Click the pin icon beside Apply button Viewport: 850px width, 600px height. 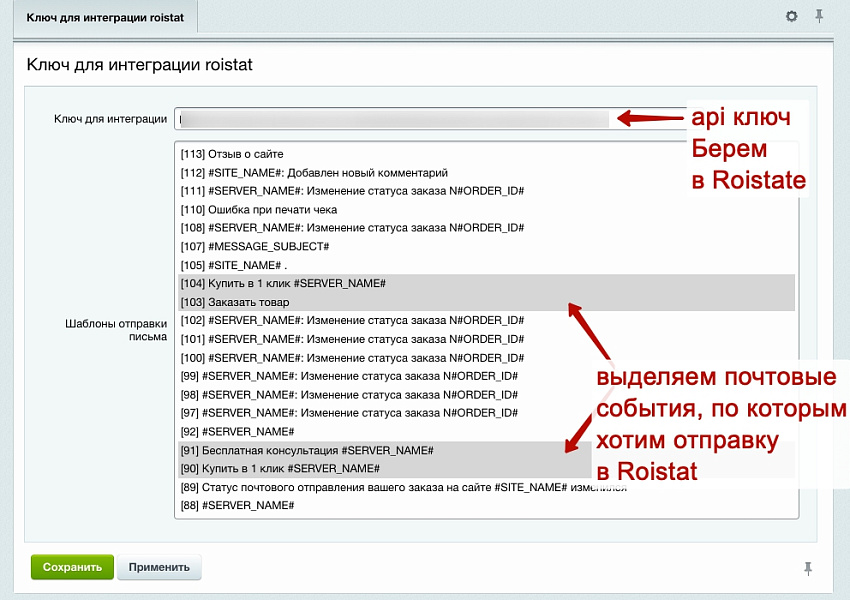808,568
